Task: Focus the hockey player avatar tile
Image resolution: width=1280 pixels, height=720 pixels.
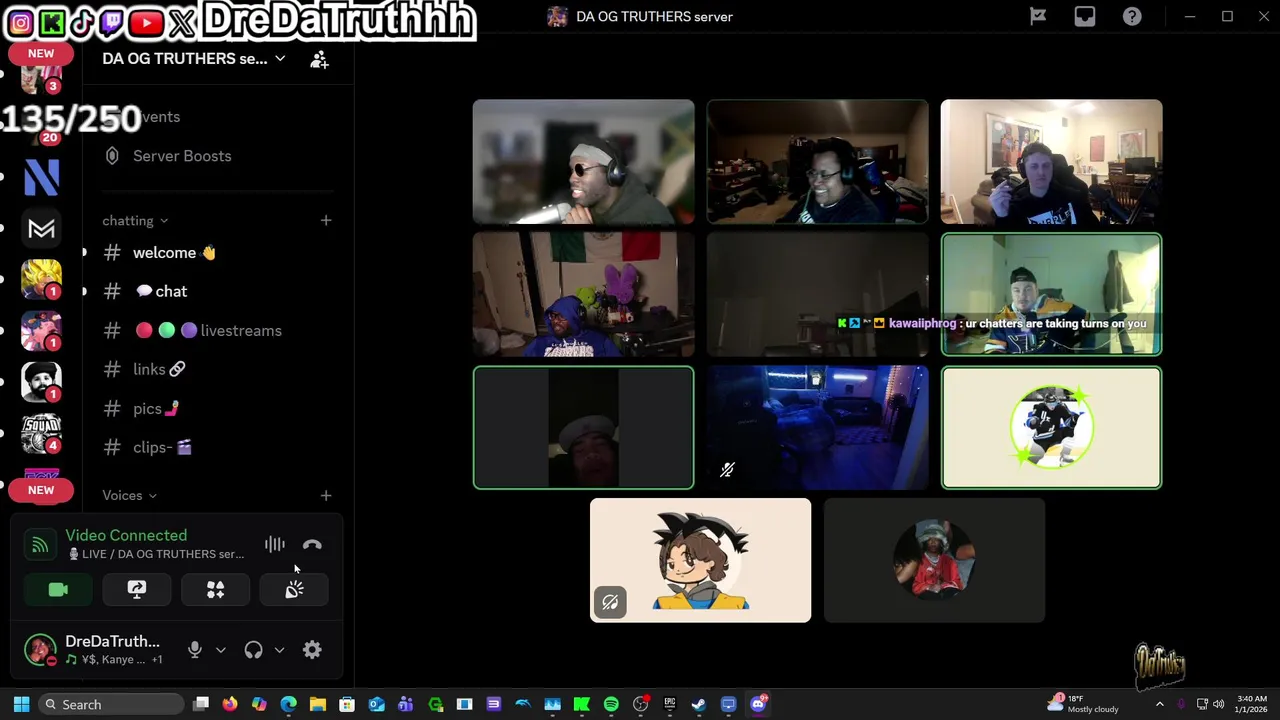Action: point(1051,428)
